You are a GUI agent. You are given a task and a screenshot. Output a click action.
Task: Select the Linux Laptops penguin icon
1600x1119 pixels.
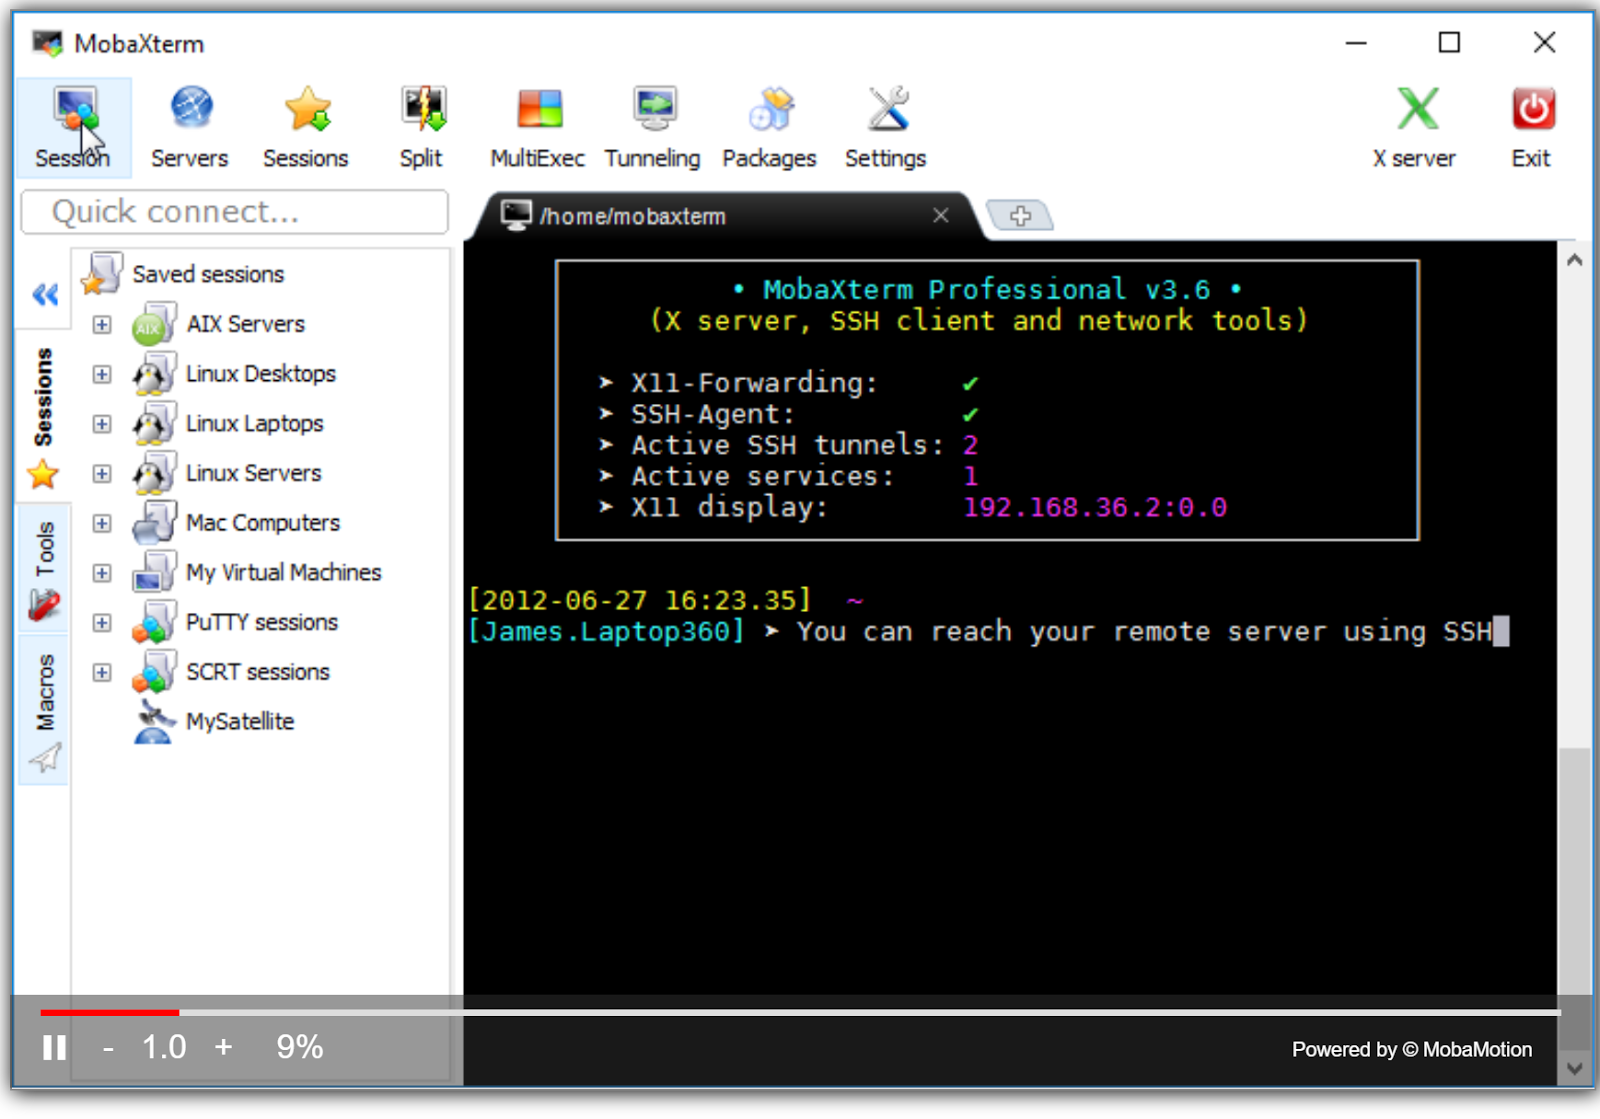pos(153,424)
